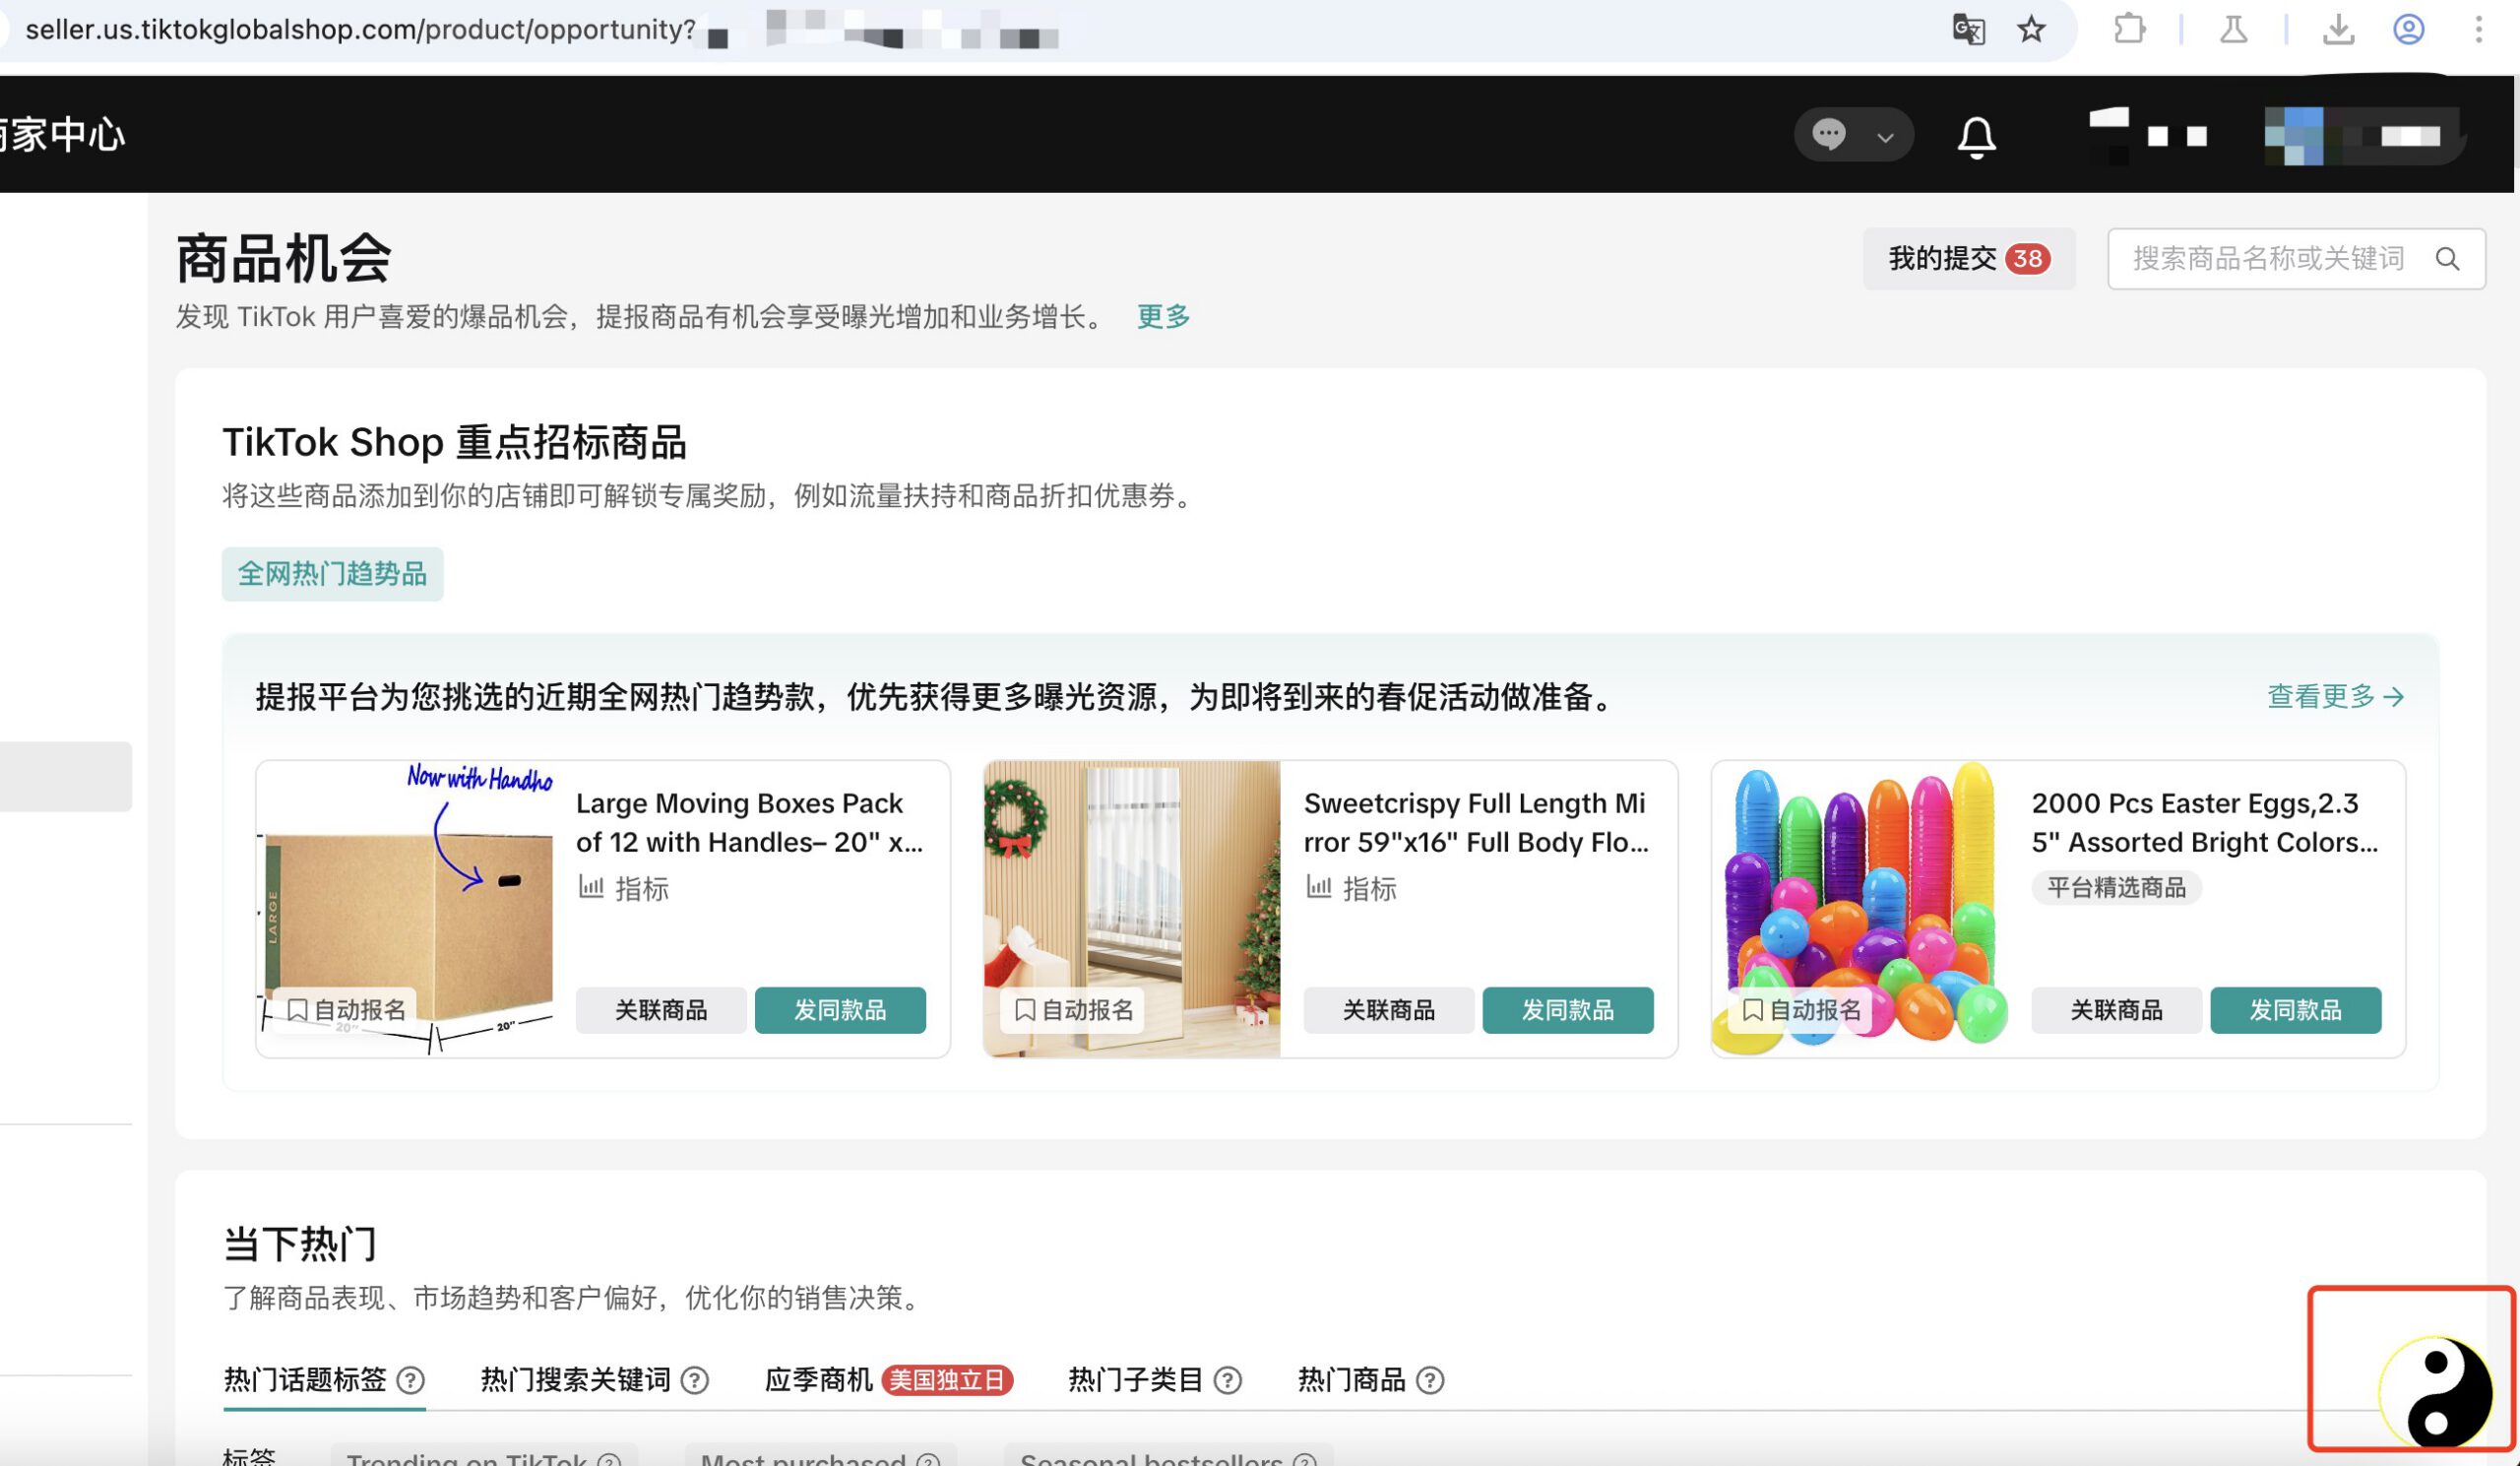Open the chat message bubble icon
Screen dimensions: 2520x1466
pyautogui.click(x=1829, y=134)
